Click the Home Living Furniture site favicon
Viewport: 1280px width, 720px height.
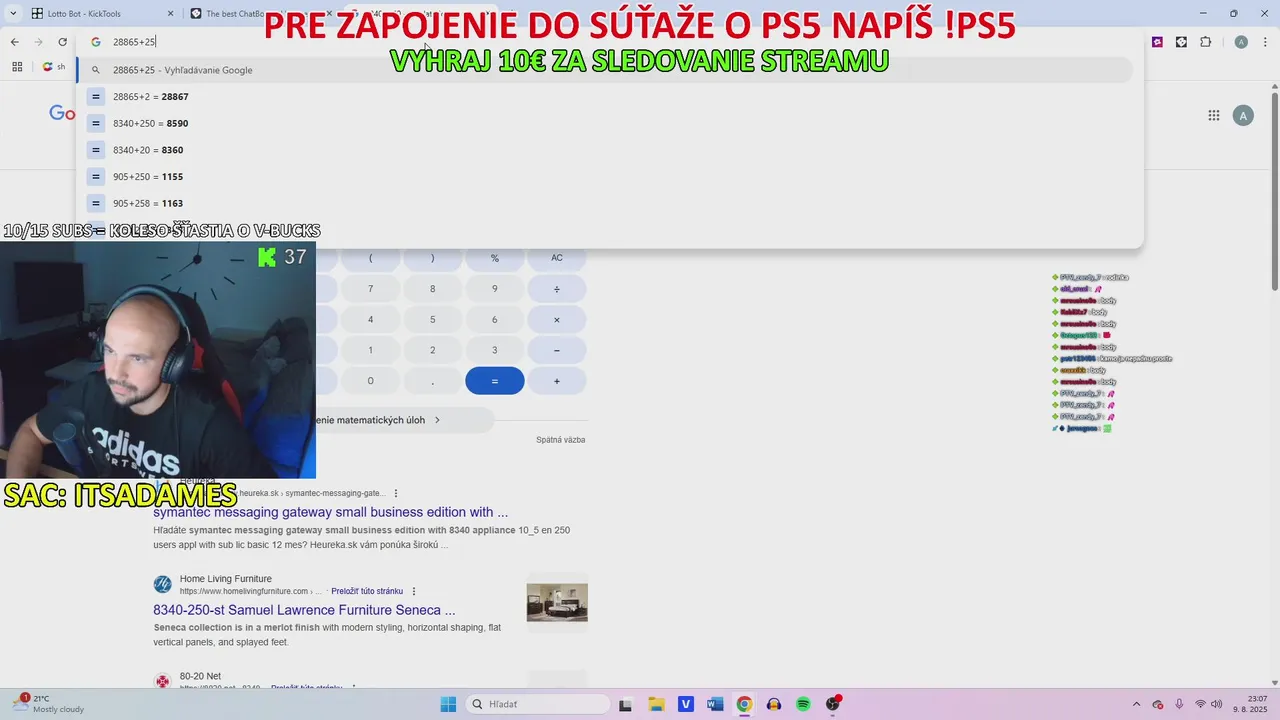pyautogui.click(x=162, y=585)
